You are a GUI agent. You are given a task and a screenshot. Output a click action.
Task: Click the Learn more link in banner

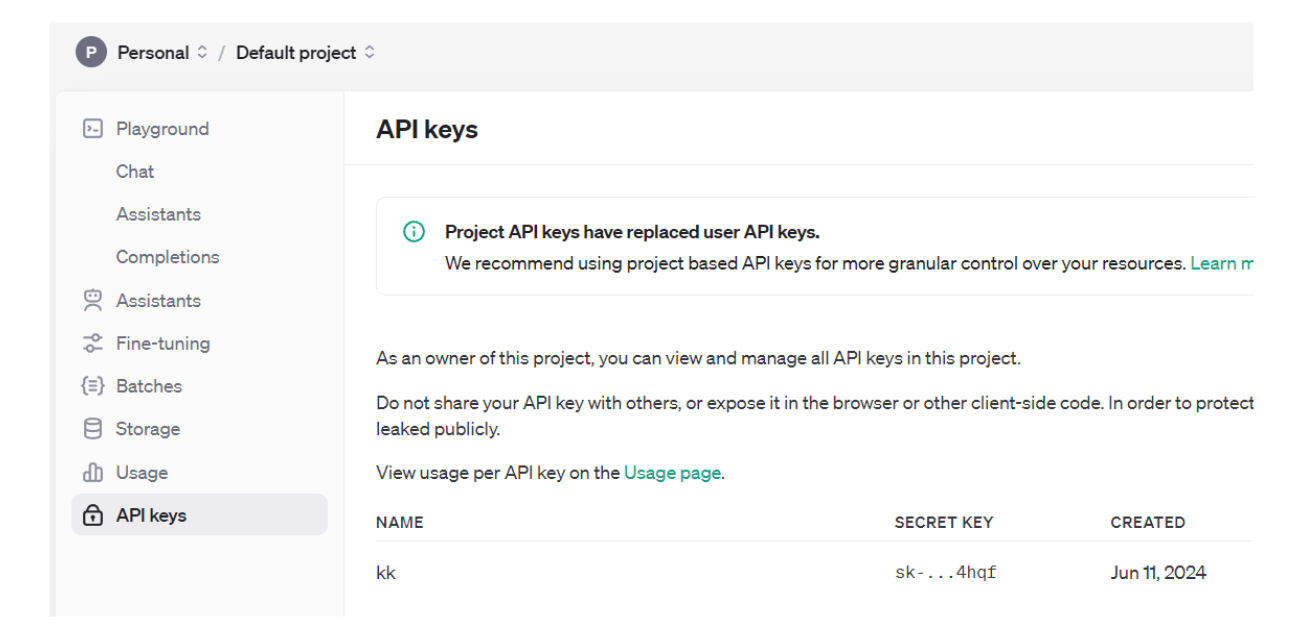point(1221,264)
